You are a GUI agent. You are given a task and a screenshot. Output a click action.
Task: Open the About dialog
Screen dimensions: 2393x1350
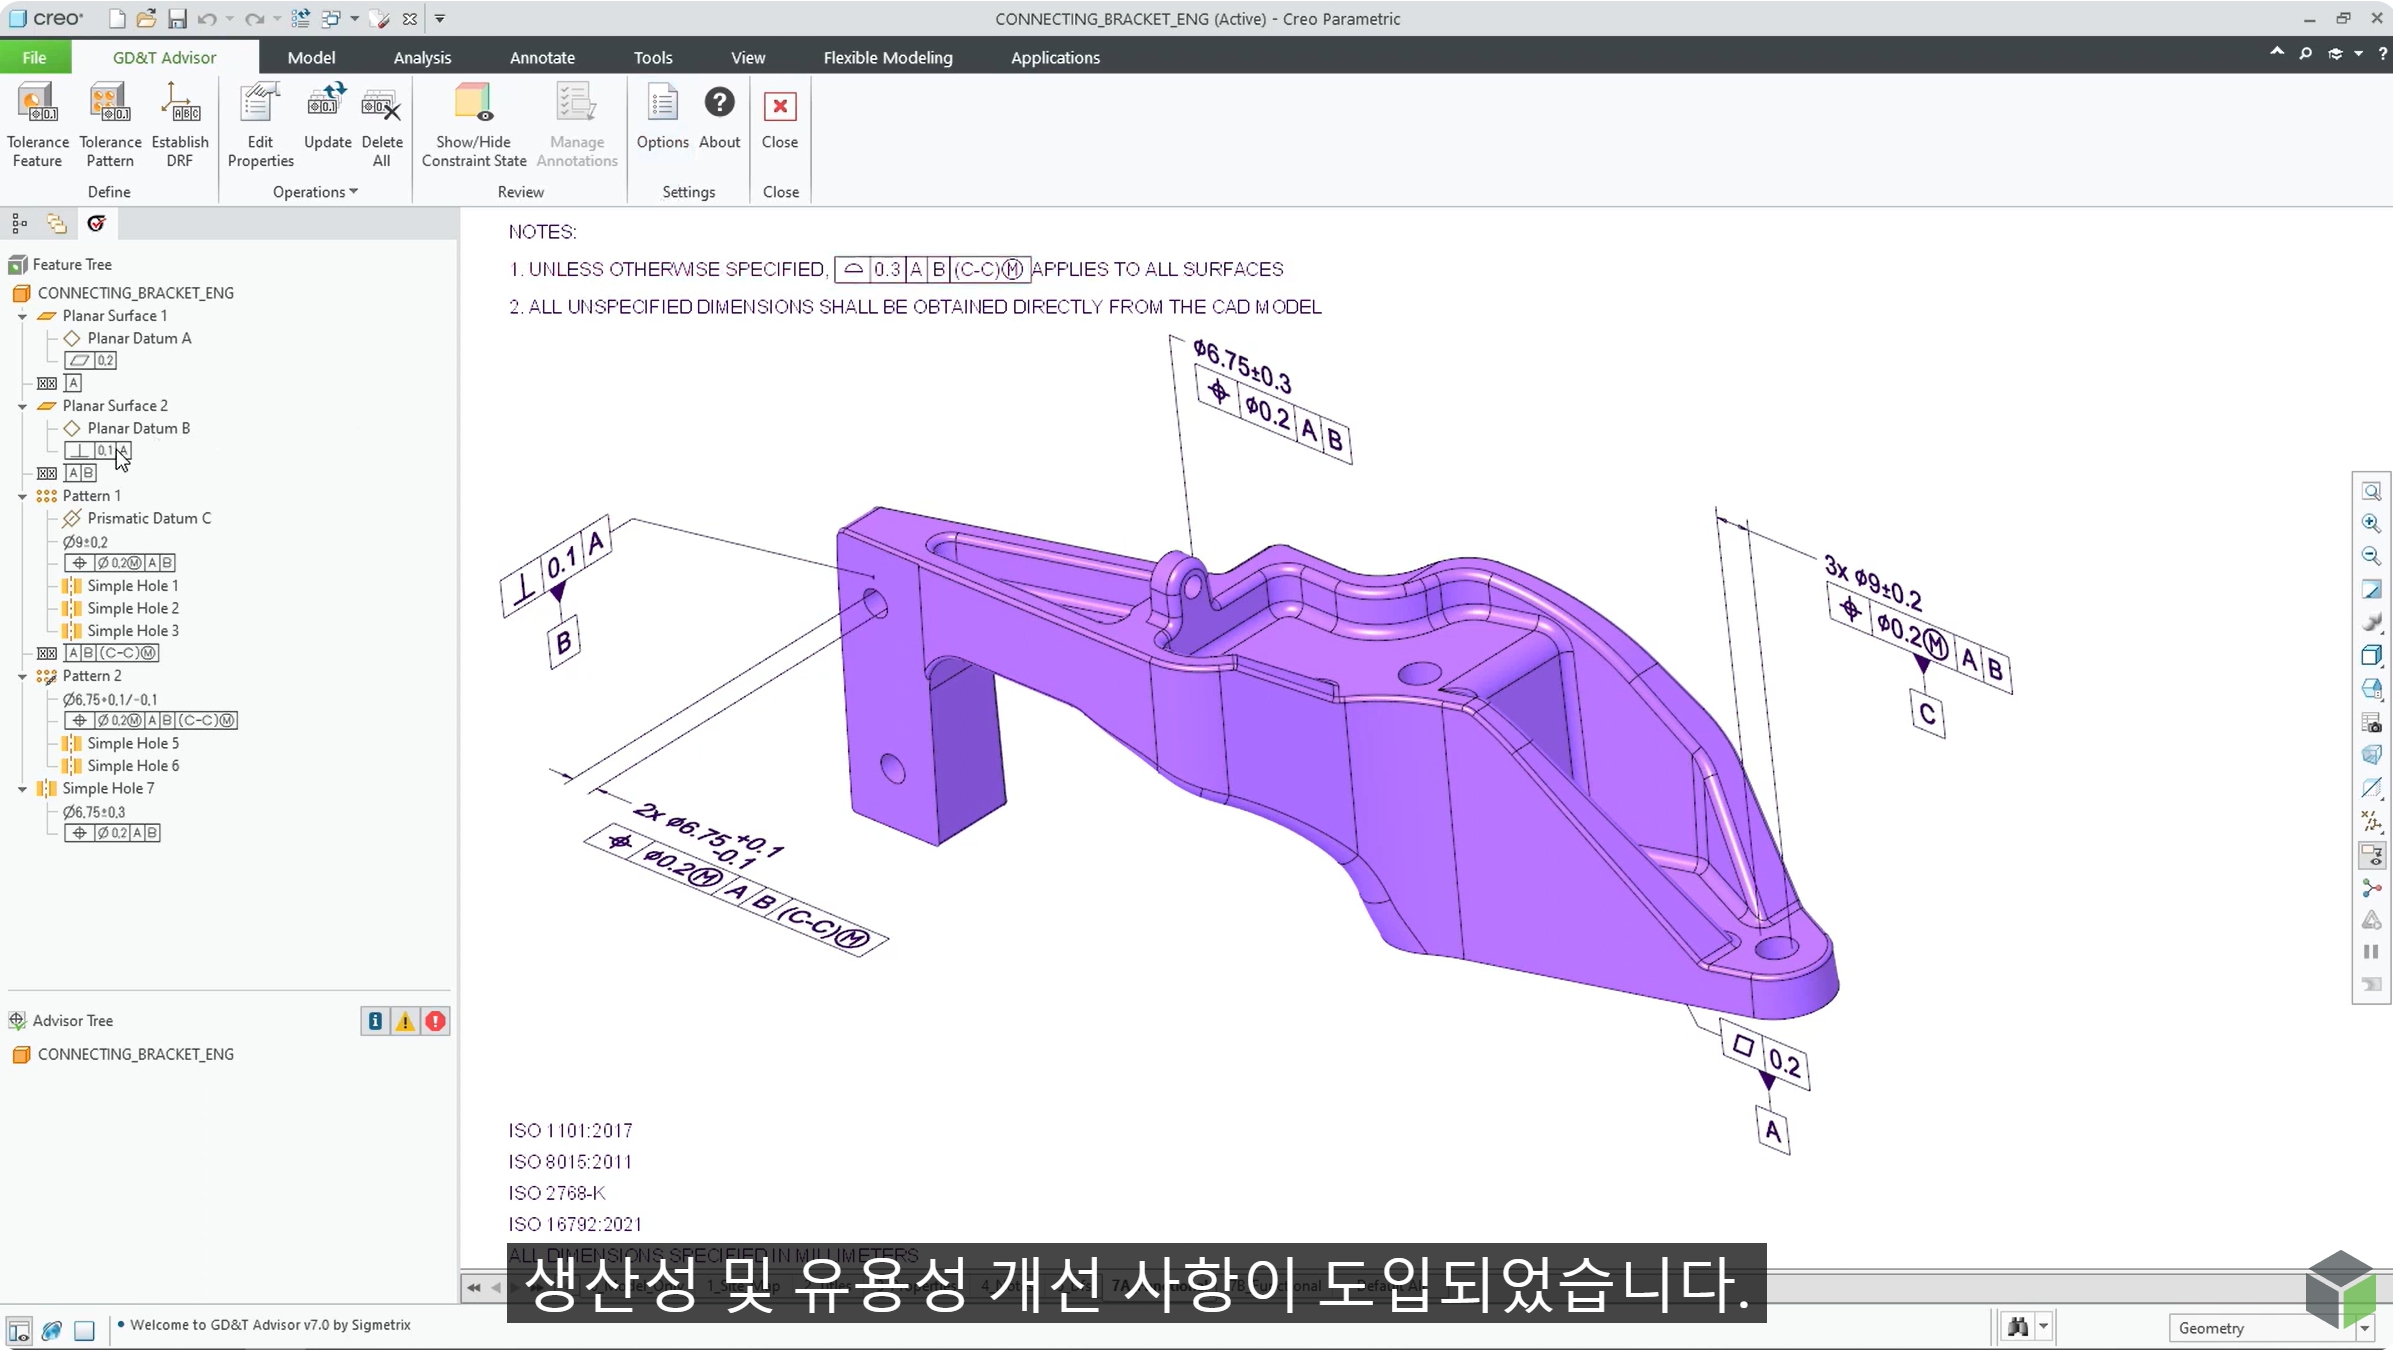(x=719, y=116)
